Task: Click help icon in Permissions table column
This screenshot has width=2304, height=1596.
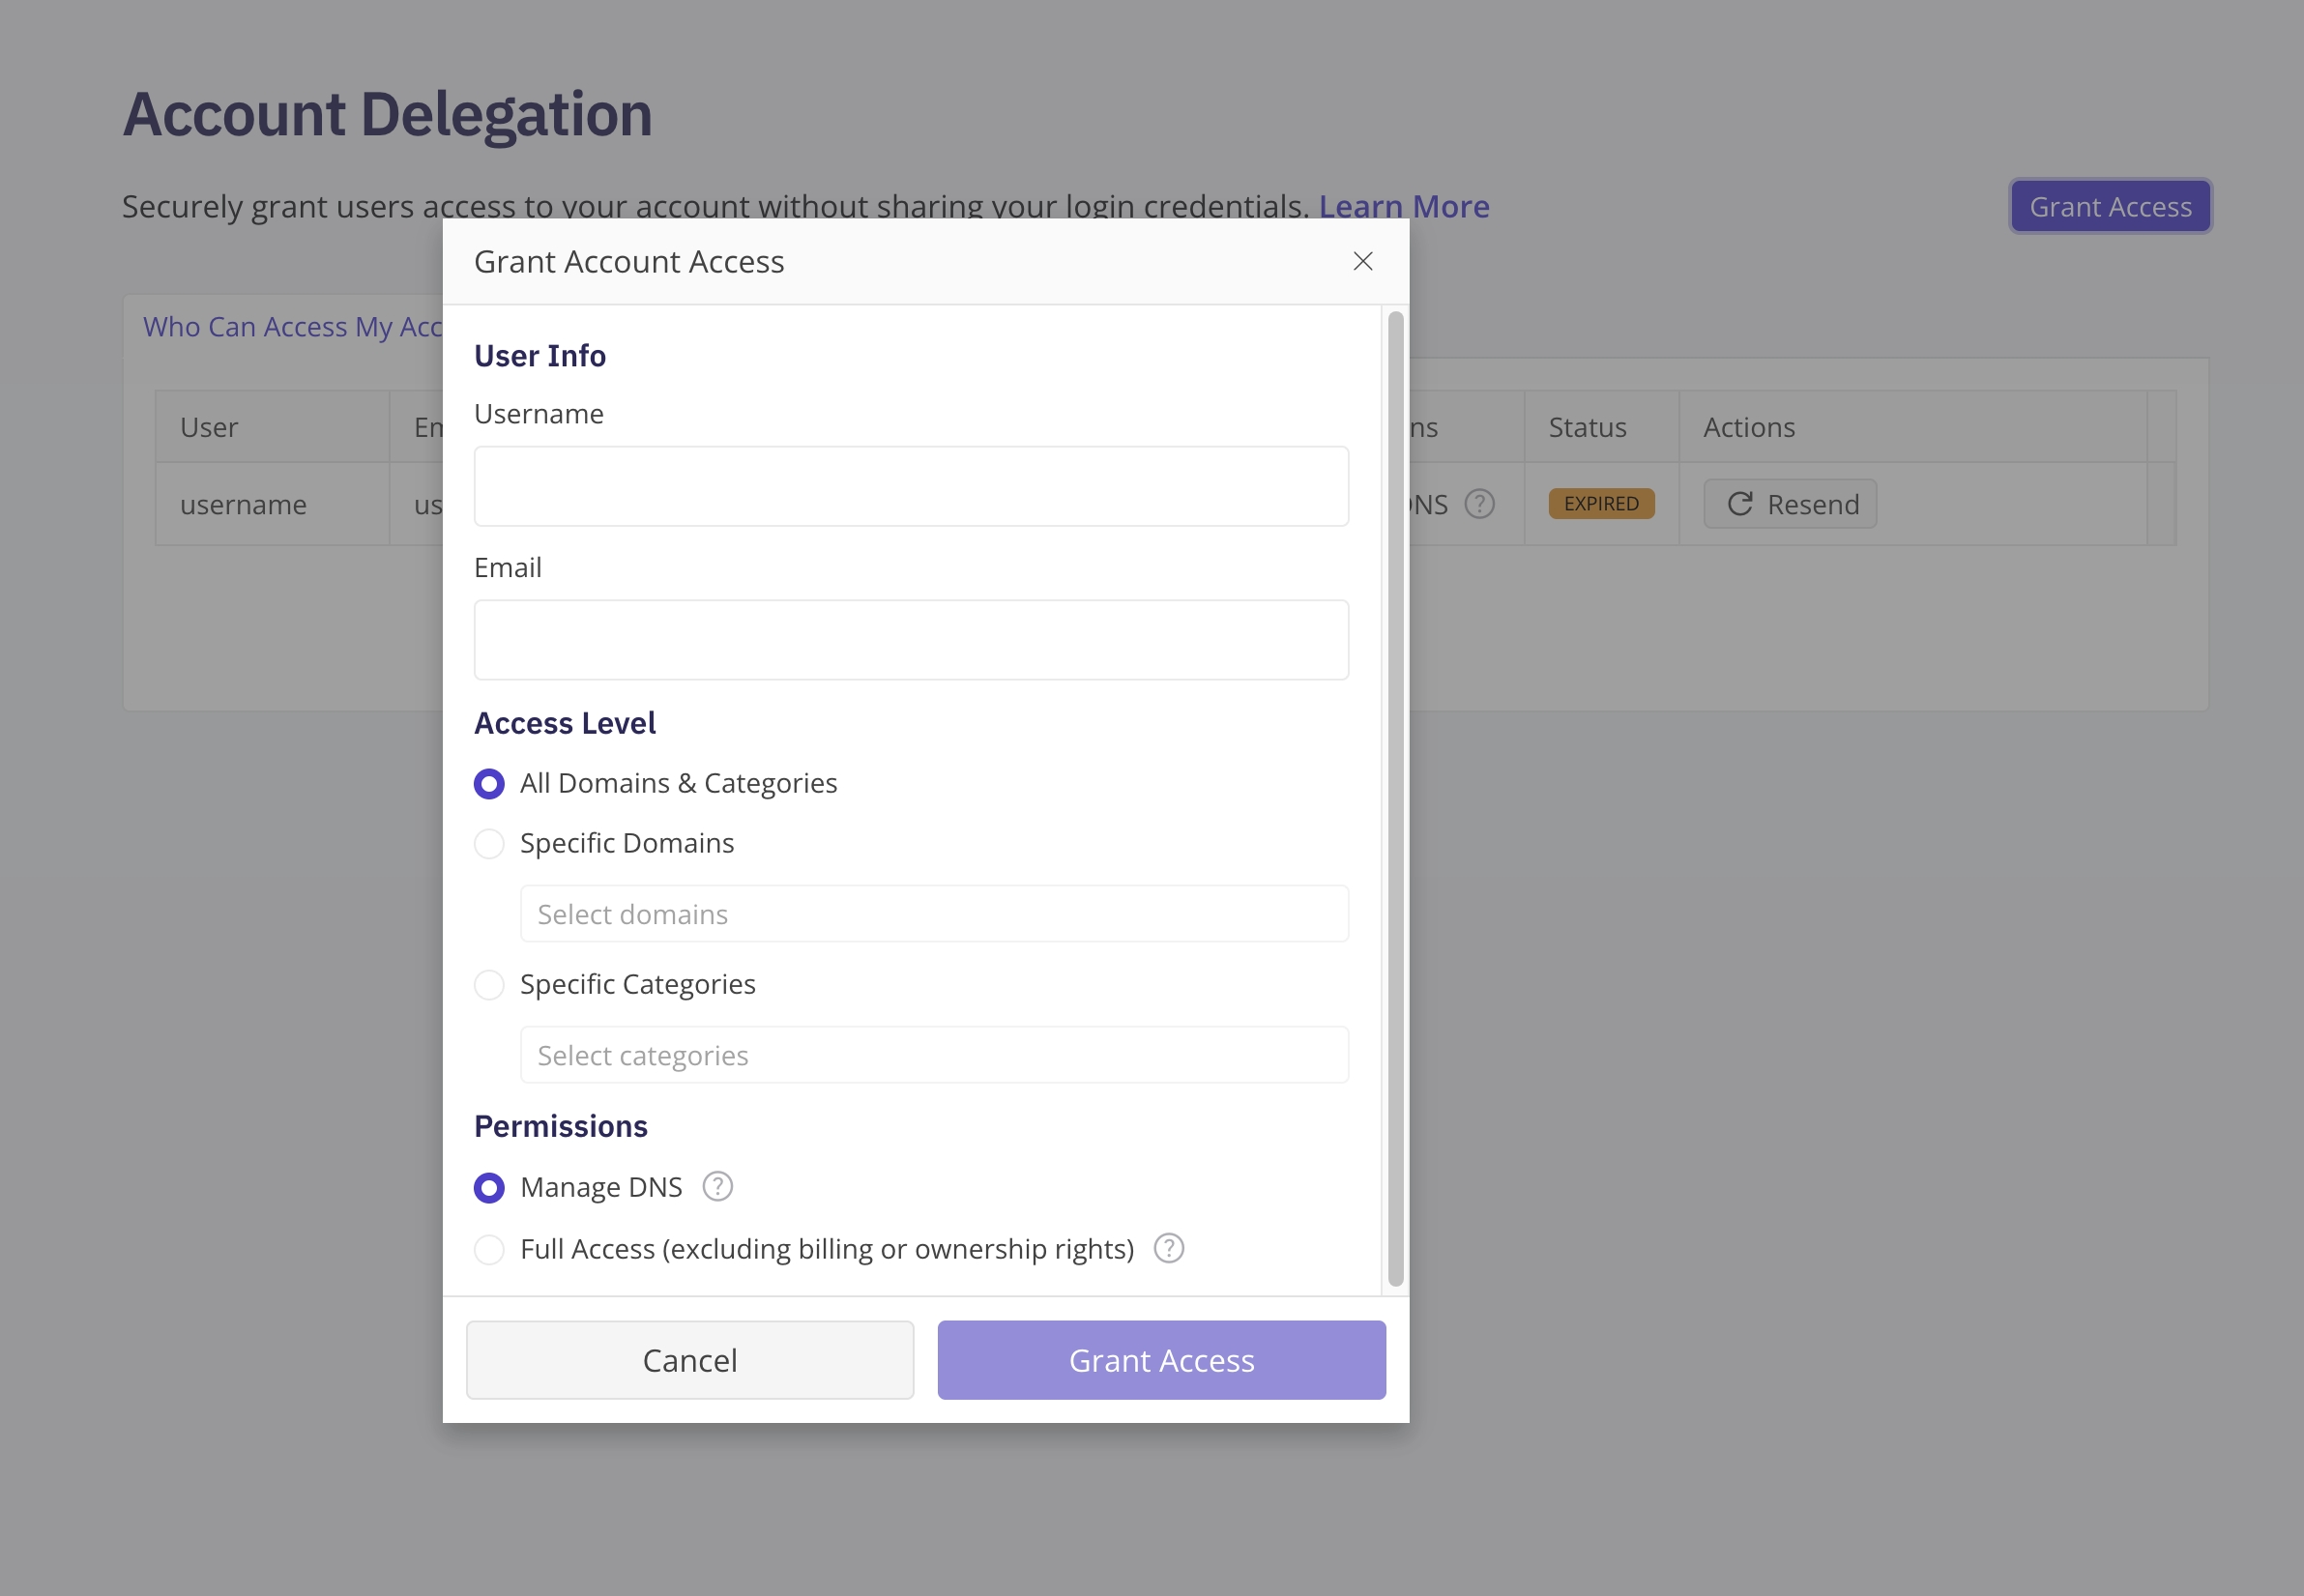Action: (1479, 504)
